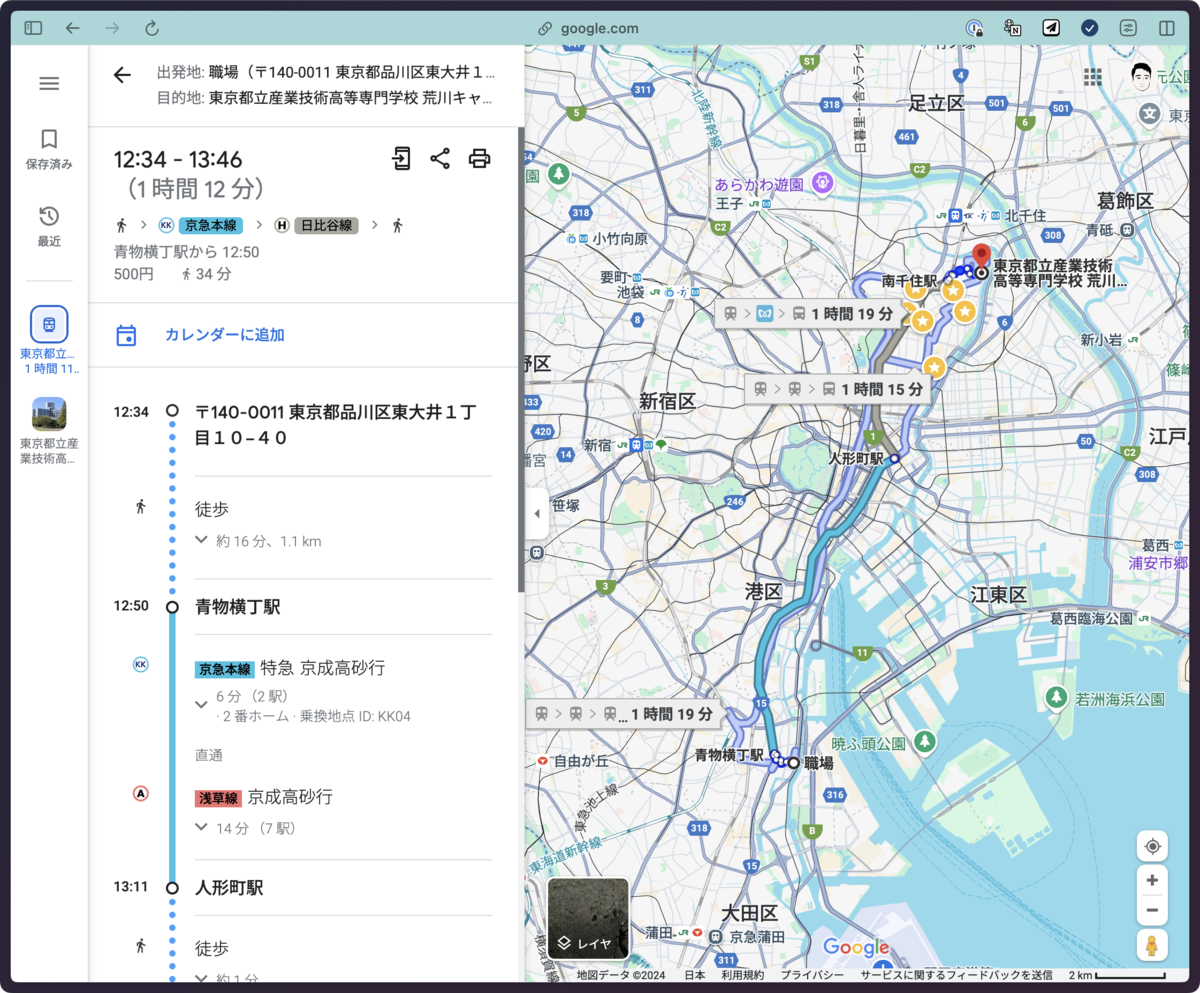Screen dimensions: 1200x993
Task: Open the checkmark browser extension
Action: coord(1090,28)
